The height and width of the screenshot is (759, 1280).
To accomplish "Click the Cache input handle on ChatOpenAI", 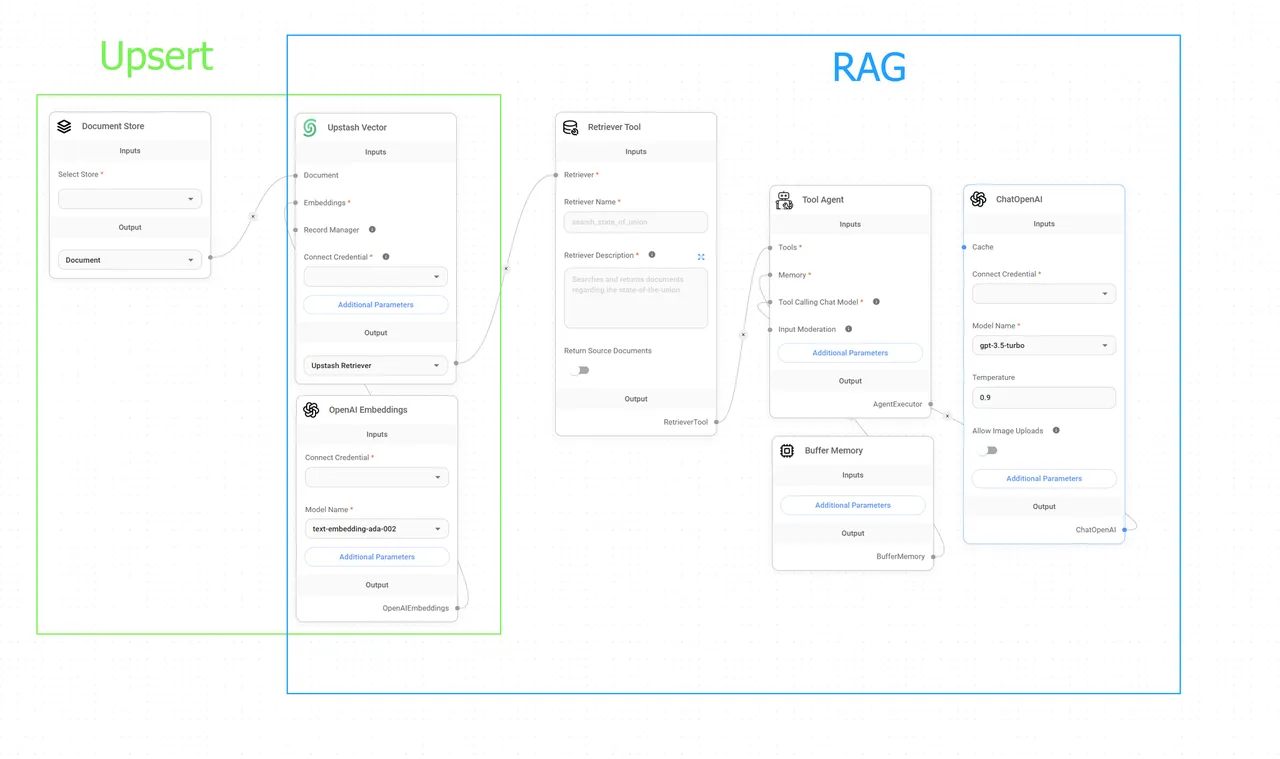I will [964, 247].
